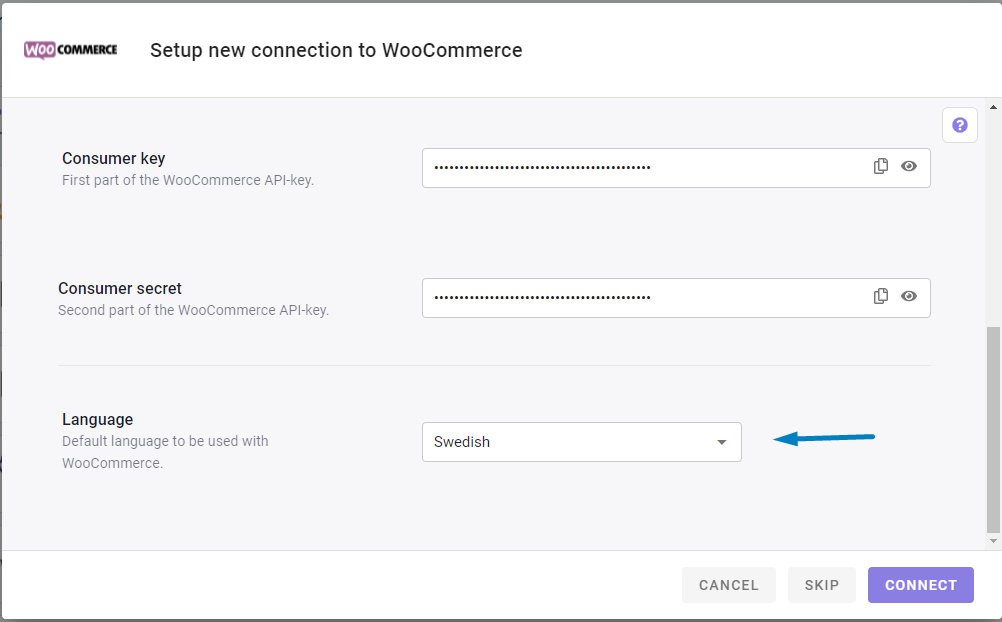1002x622 pixels.
Task: Copy the Consumer key value
Action: 881,167
